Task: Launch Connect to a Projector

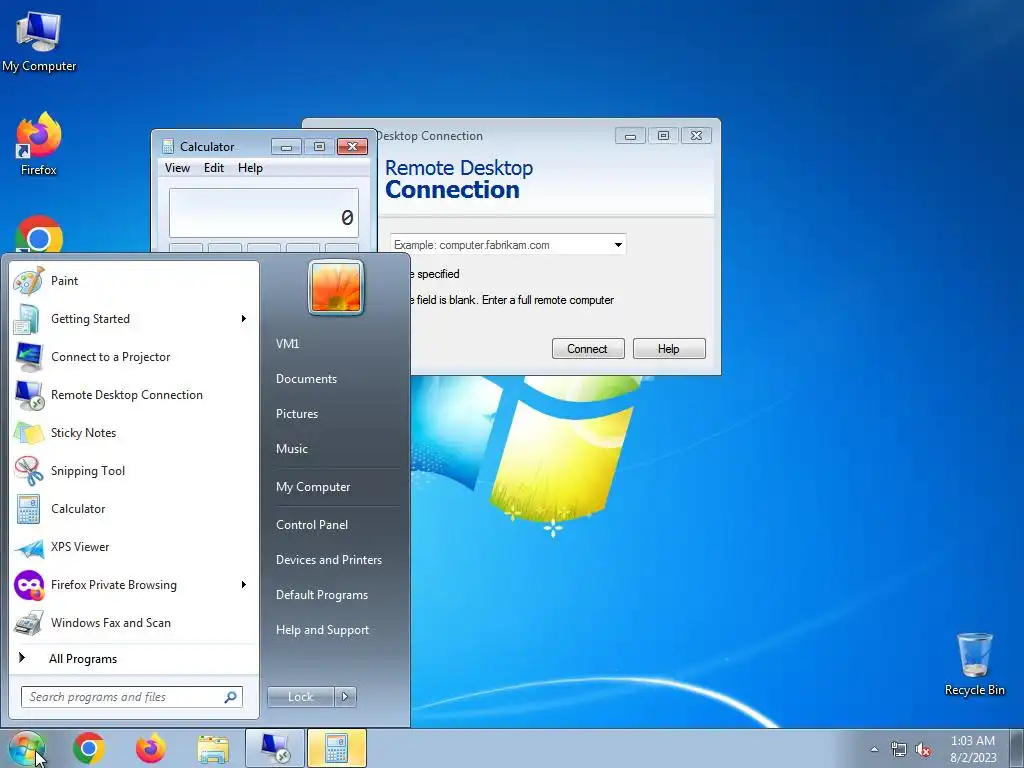Action: [x=134, y=357]
